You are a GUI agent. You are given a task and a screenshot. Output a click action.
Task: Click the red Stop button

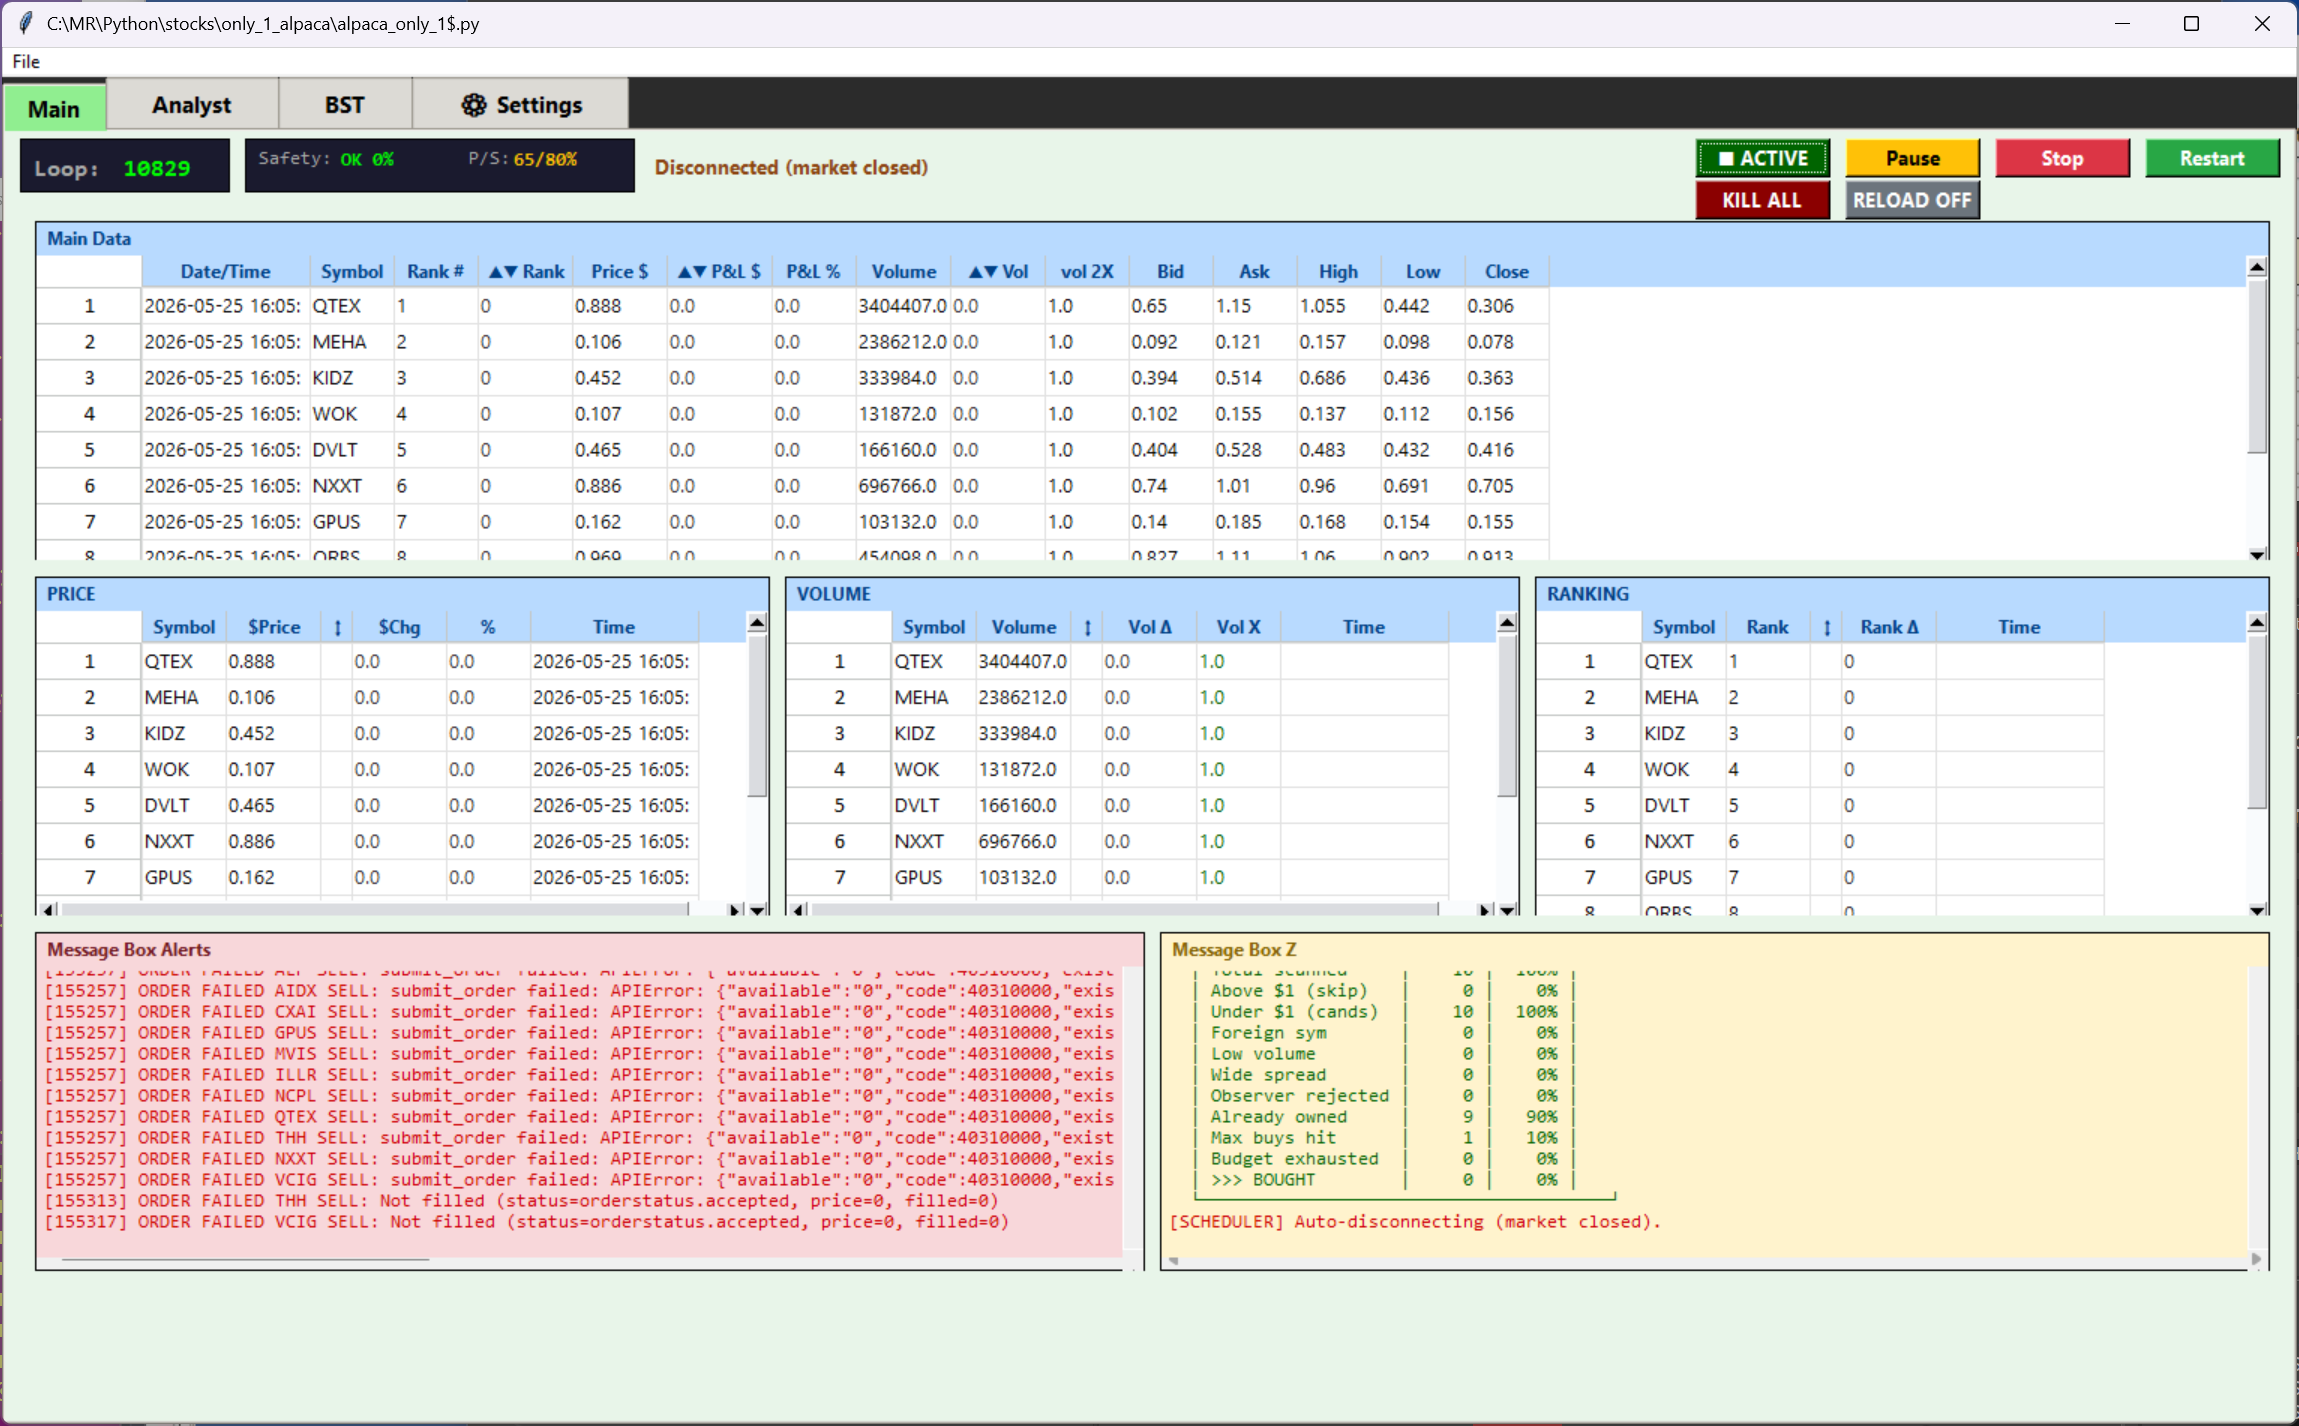(2062, 158)
